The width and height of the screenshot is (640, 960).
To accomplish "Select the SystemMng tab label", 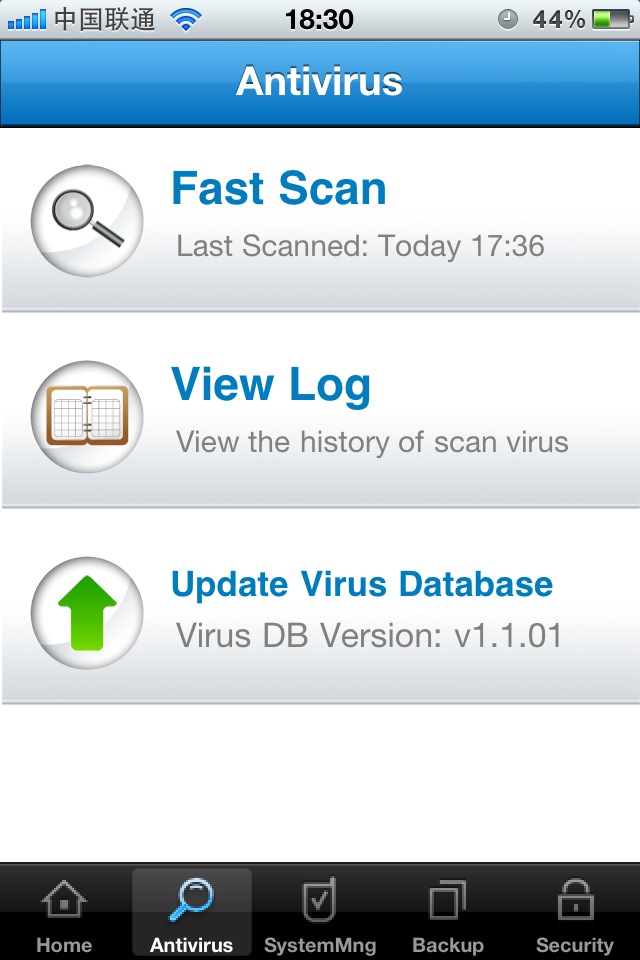I will [x=320, y=945].
